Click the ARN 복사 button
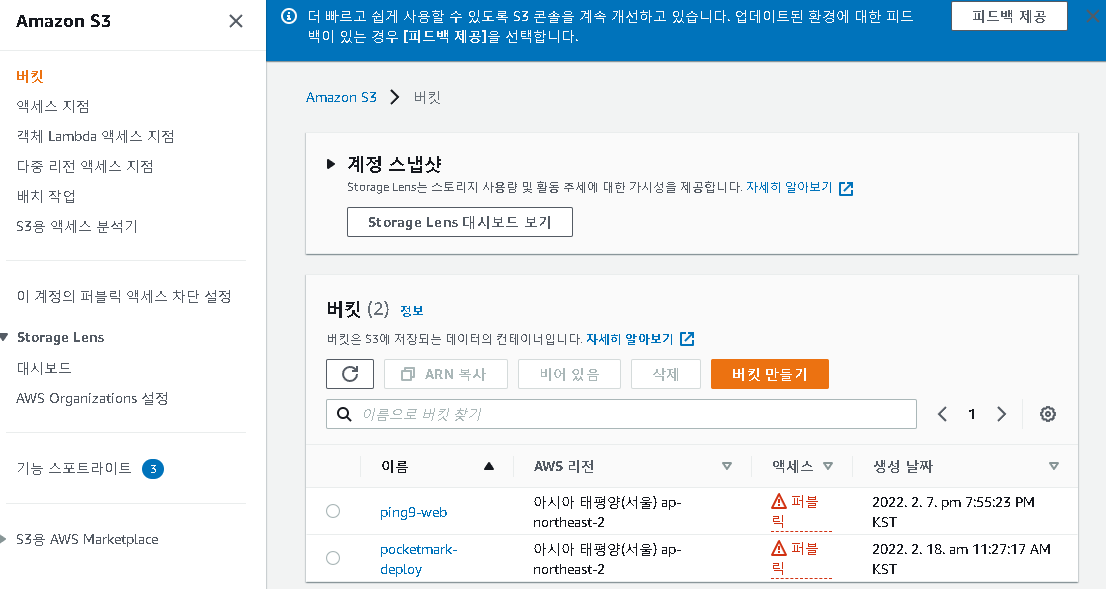1106x589 pixels. click(446, 374)
